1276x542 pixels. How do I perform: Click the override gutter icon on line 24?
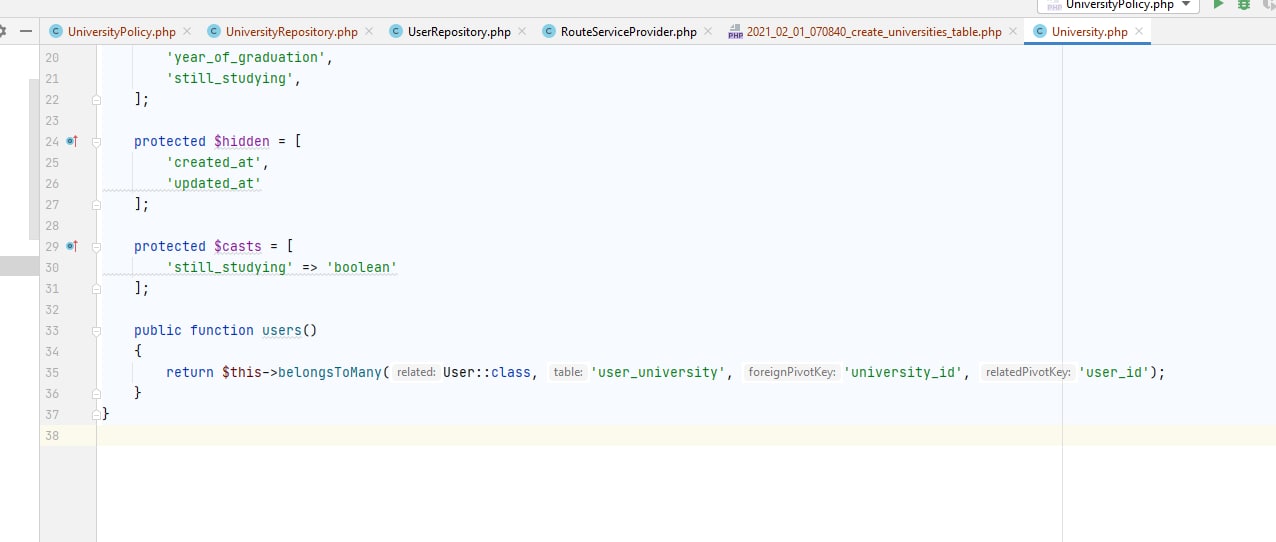tap(72, 141)
